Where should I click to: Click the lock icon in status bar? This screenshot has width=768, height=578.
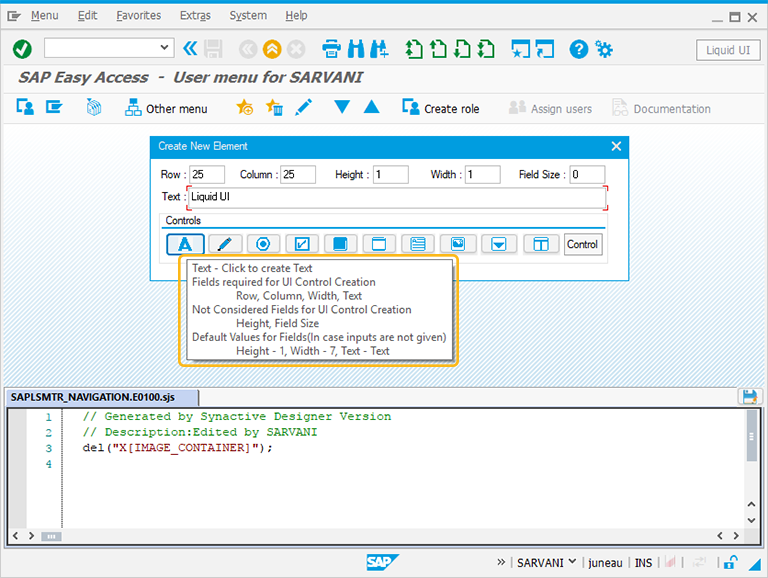point(730,562)
